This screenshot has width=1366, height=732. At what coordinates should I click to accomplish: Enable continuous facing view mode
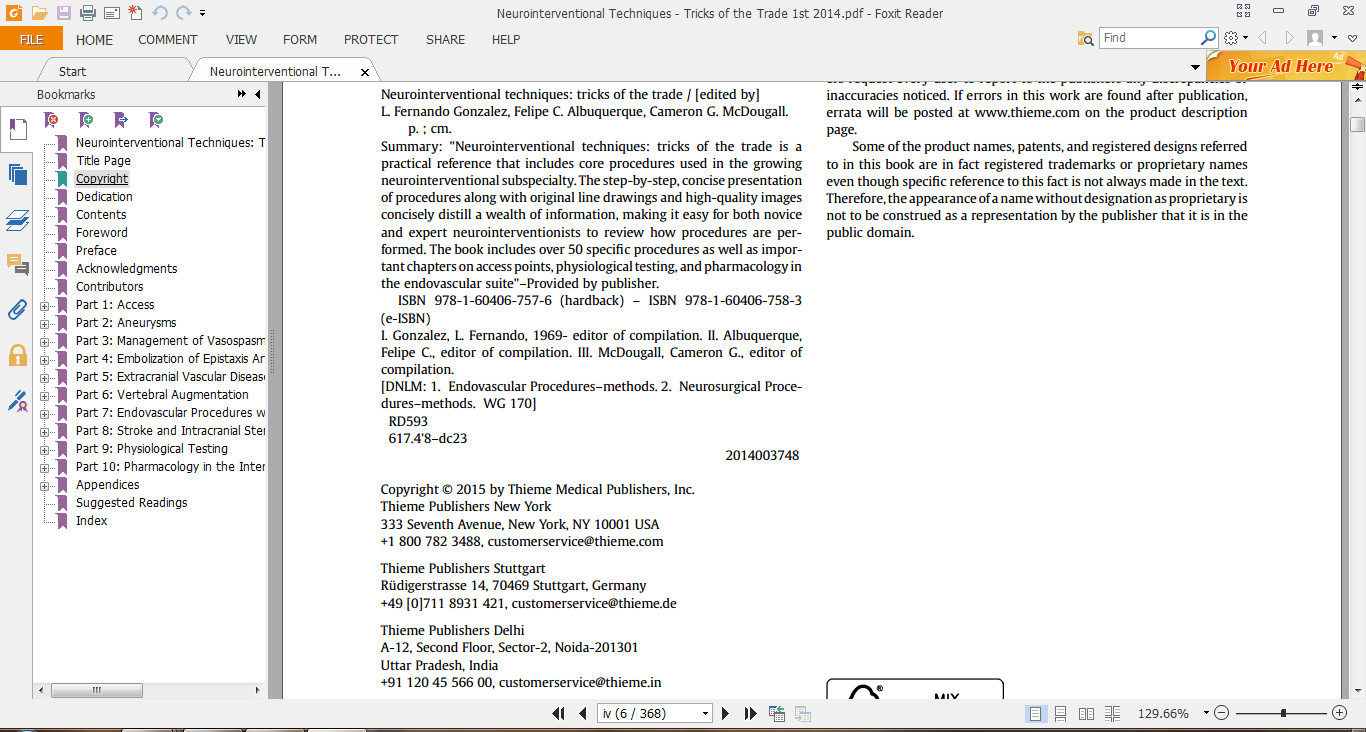pyautogui.click(x=1110, y=713)
